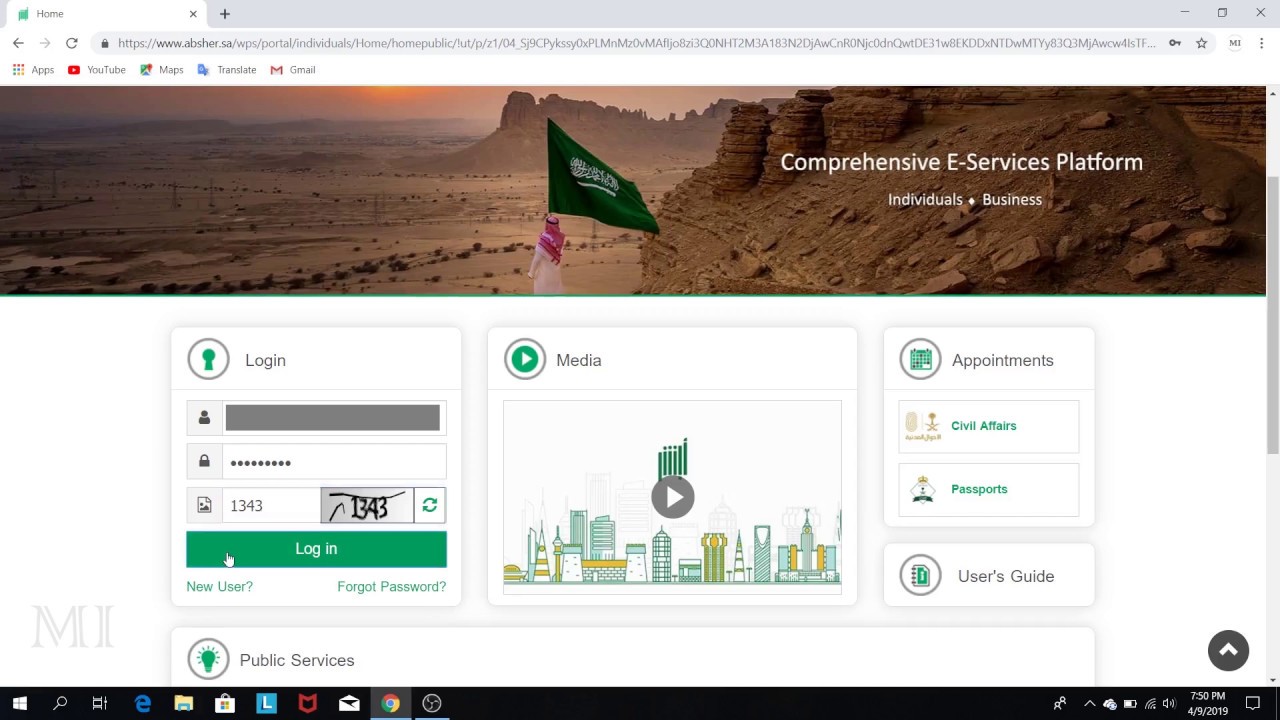Click the Media play circle icon
The width and height of the screenshot is (1280, 720).
click(x=525, y=359)
